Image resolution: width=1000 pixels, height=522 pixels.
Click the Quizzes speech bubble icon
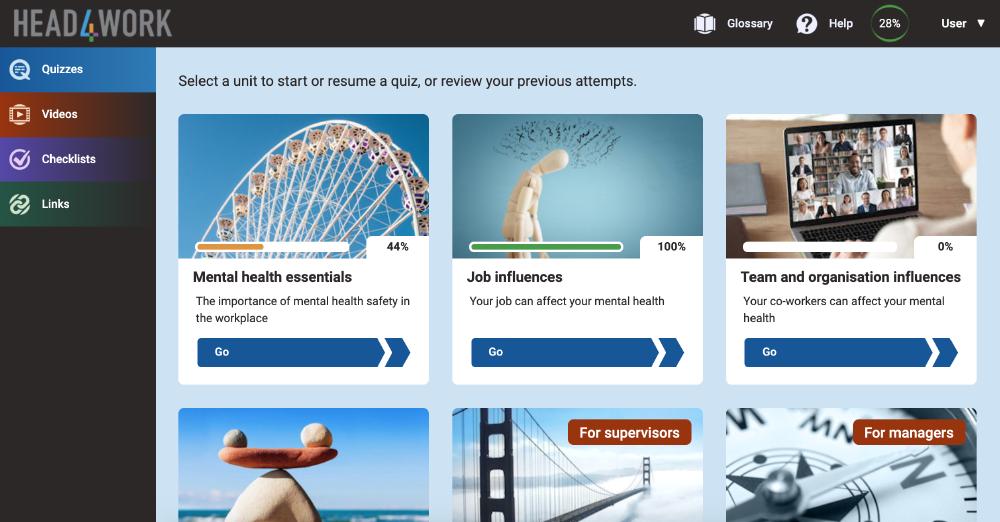click(20, 70)
